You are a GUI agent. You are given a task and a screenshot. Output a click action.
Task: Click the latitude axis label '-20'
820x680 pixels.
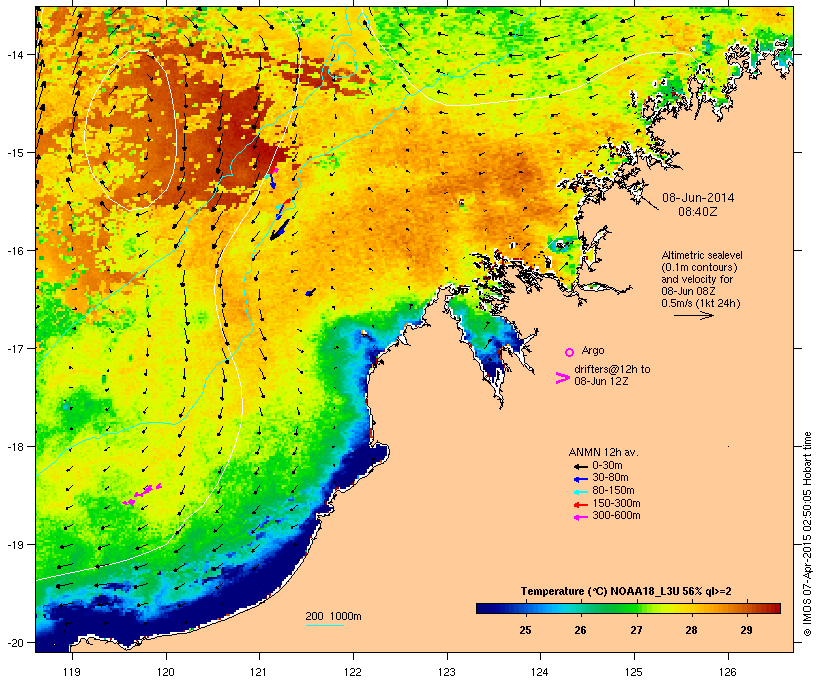click(x=14, y=642)
